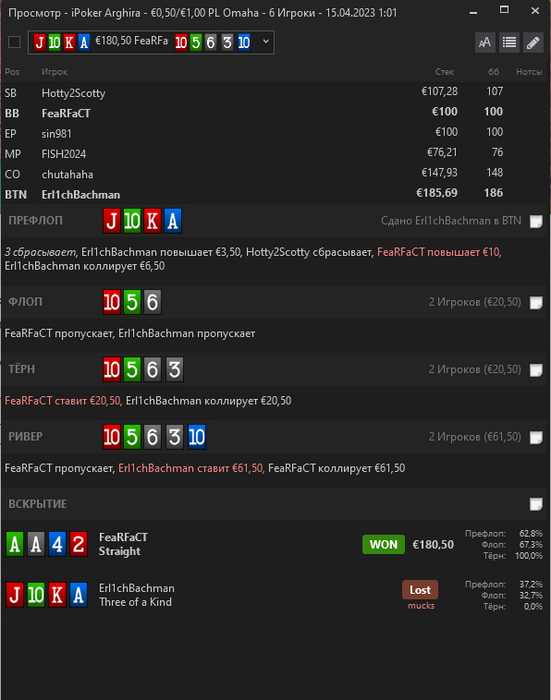Image resolution: width=551 pixels, height=700 pixels.
Task: Open the list view icon
Action: 509,42
